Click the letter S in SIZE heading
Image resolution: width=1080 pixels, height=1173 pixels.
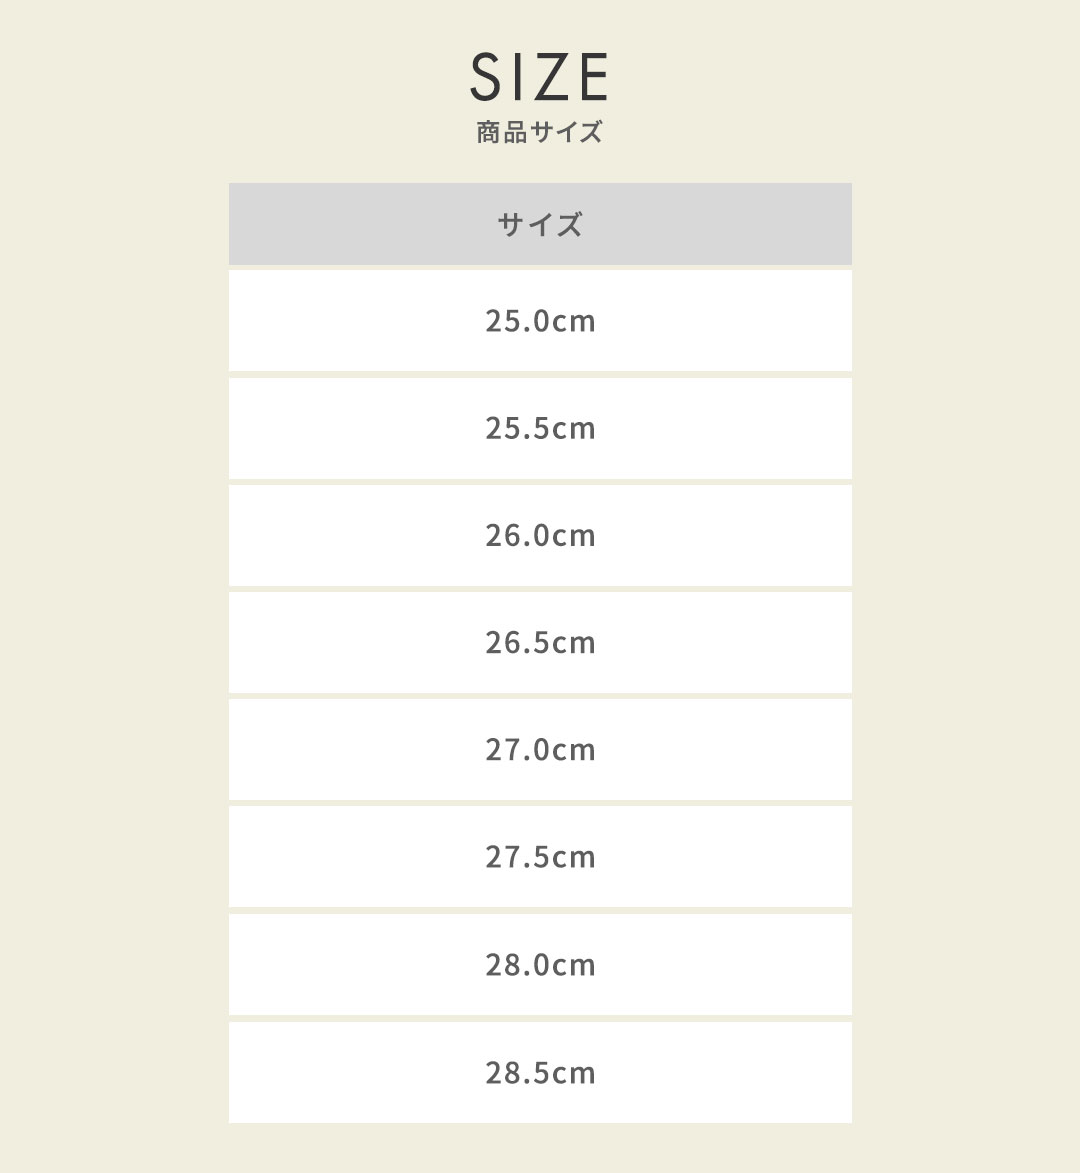click(486, 77)
